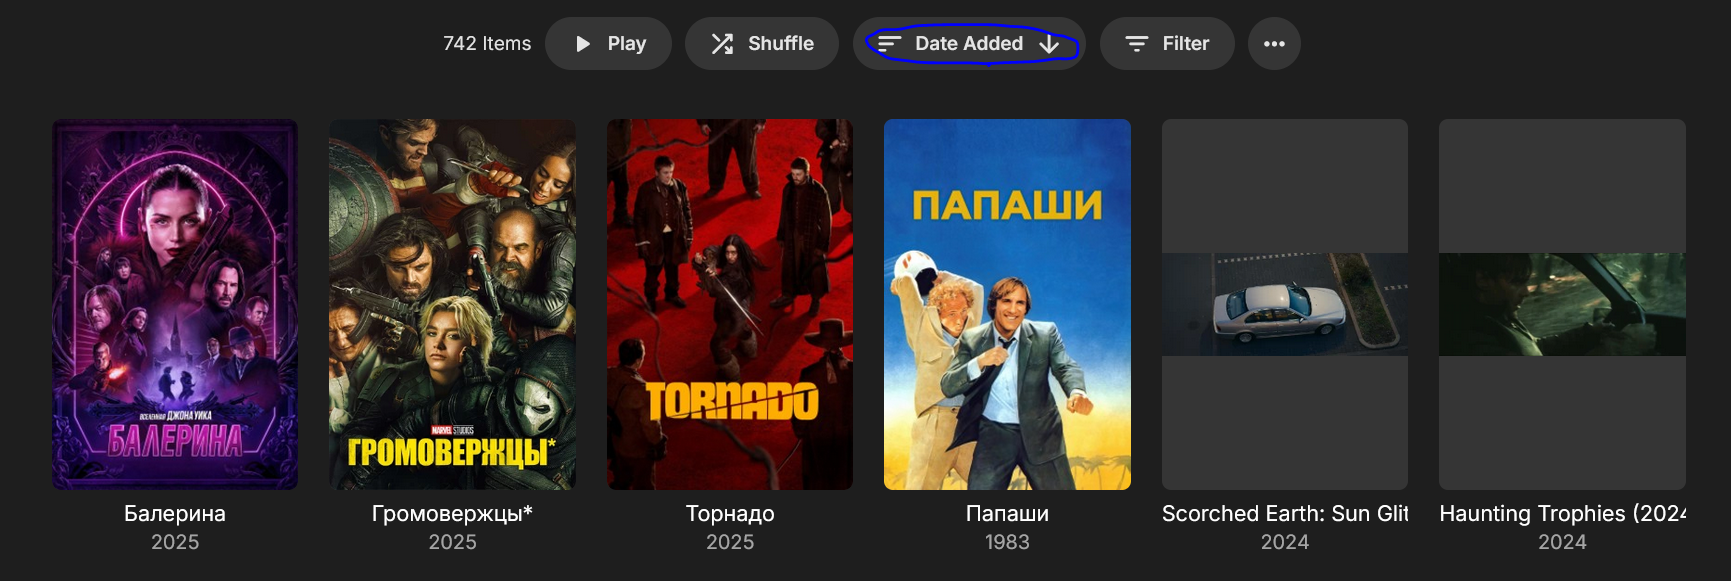1731x581 pixels.
Task: Play all 742 items
Action: pyautogui.click(x=608, y=44)
